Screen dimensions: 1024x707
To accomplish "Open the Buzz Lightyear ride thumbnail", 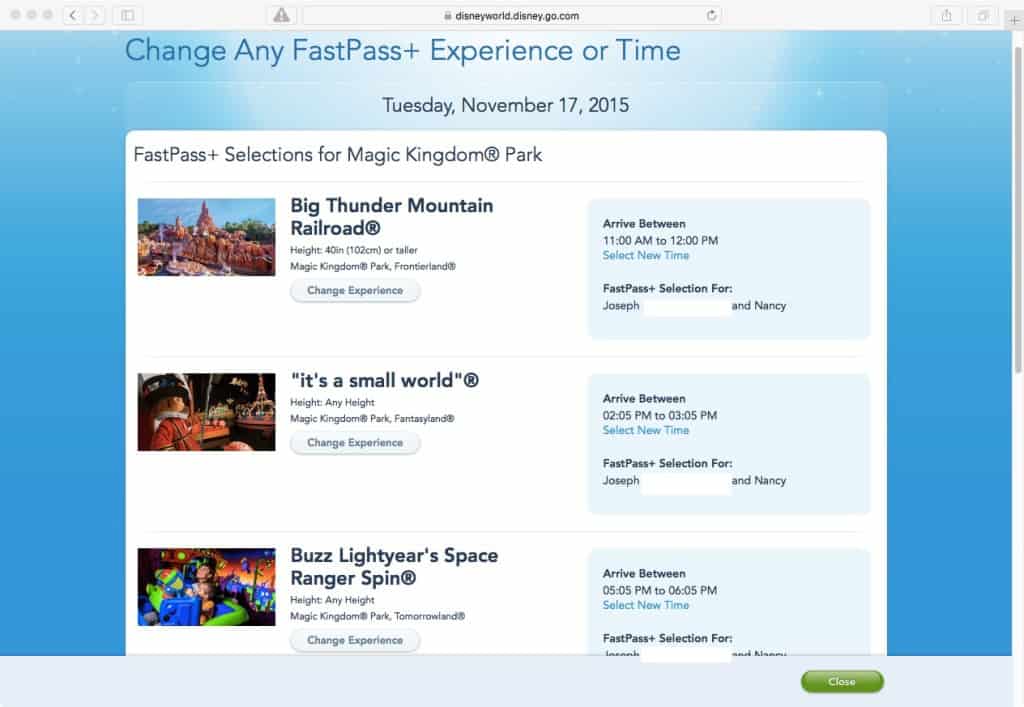I will pos(206,587).
